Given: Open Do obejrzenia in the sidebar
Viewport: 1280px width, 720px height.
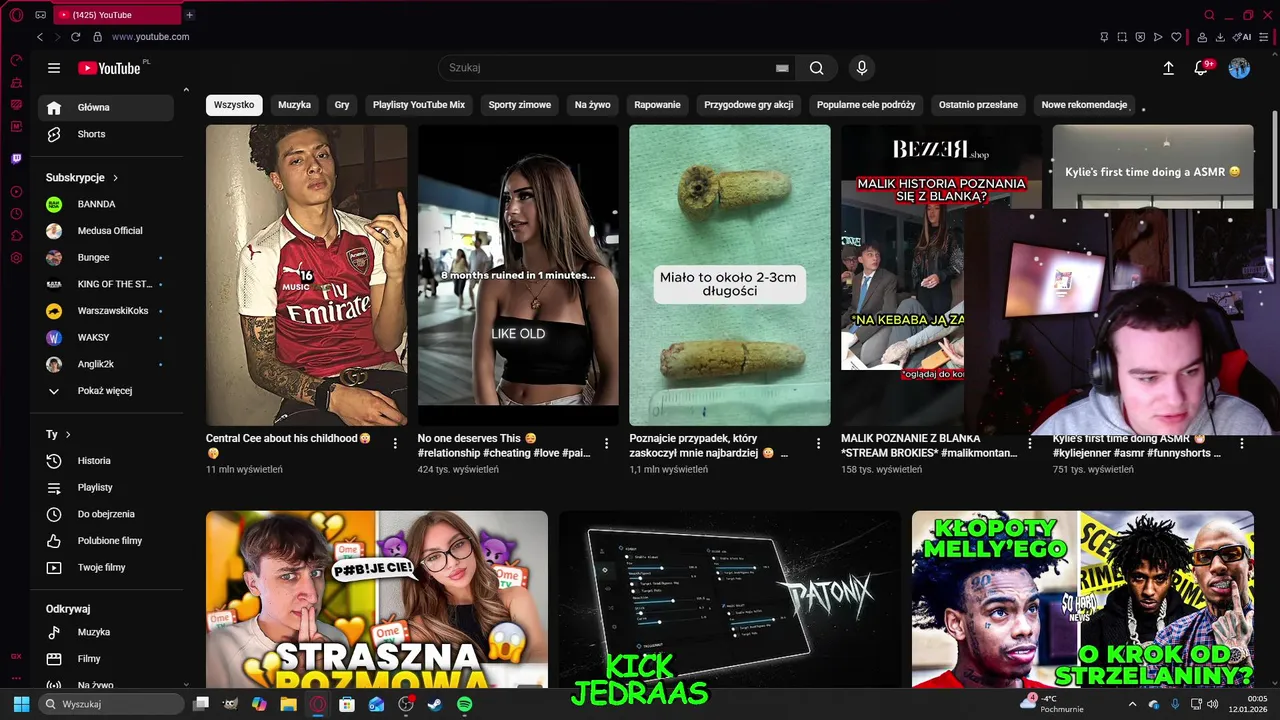Looking at the screenshot, I should (x=106, y=514).
